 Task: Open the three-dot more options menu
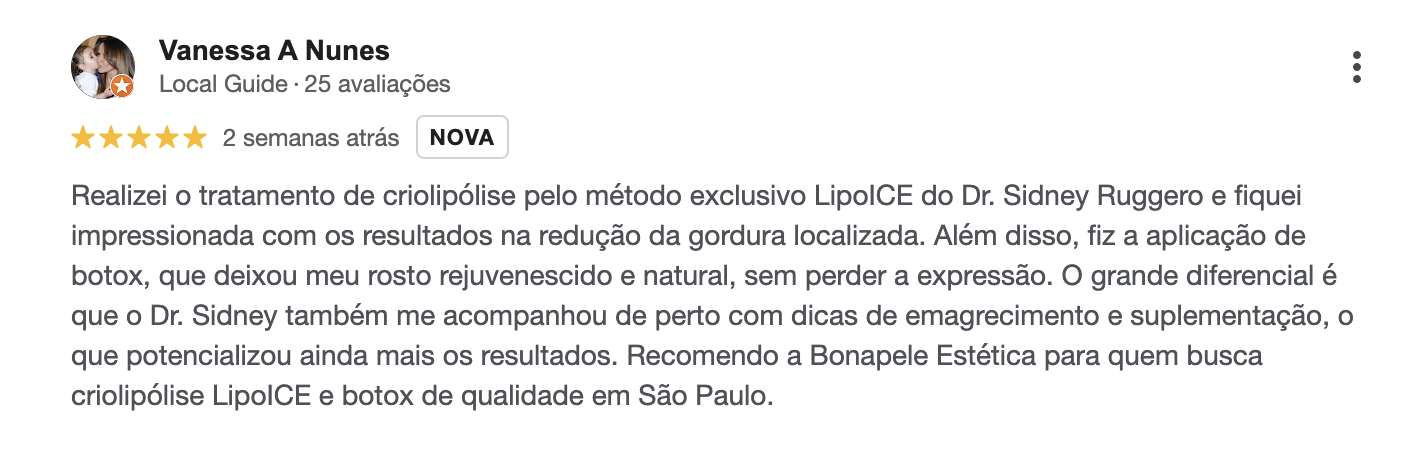(1356, 67)
